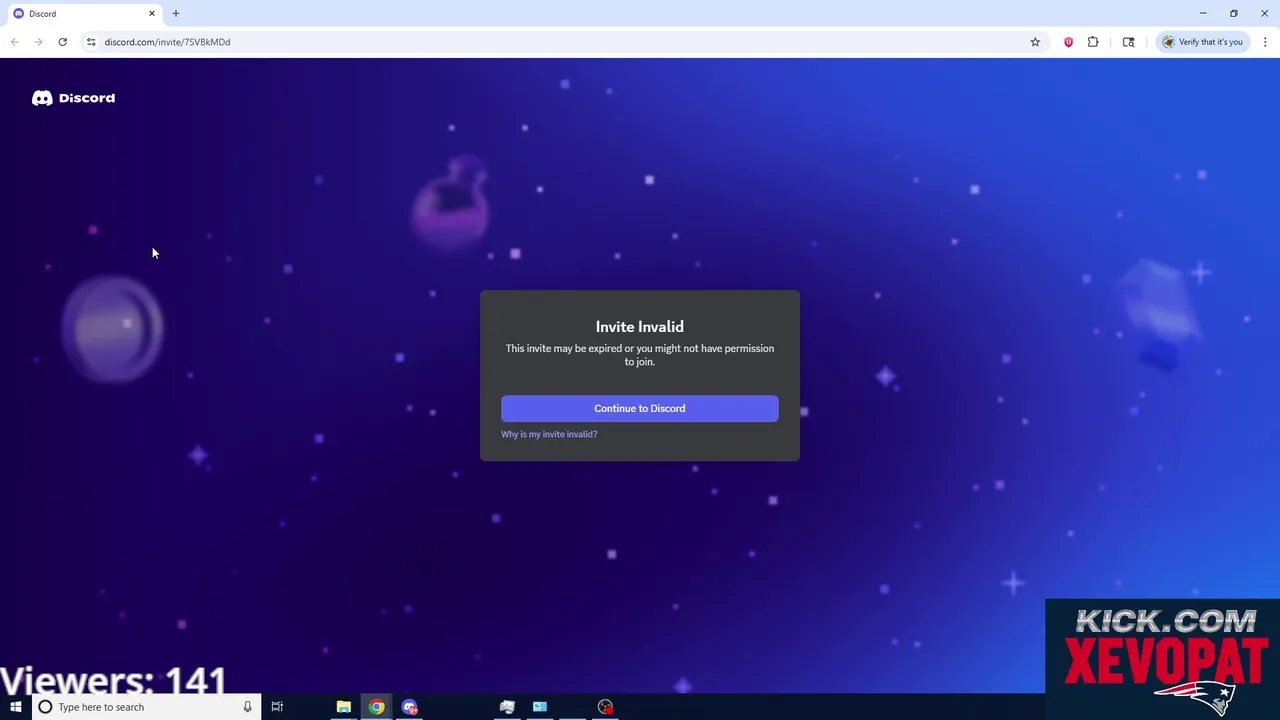The image size is (1280, 720).
Task: Go back using the browser back arrow
Action: 14,42
